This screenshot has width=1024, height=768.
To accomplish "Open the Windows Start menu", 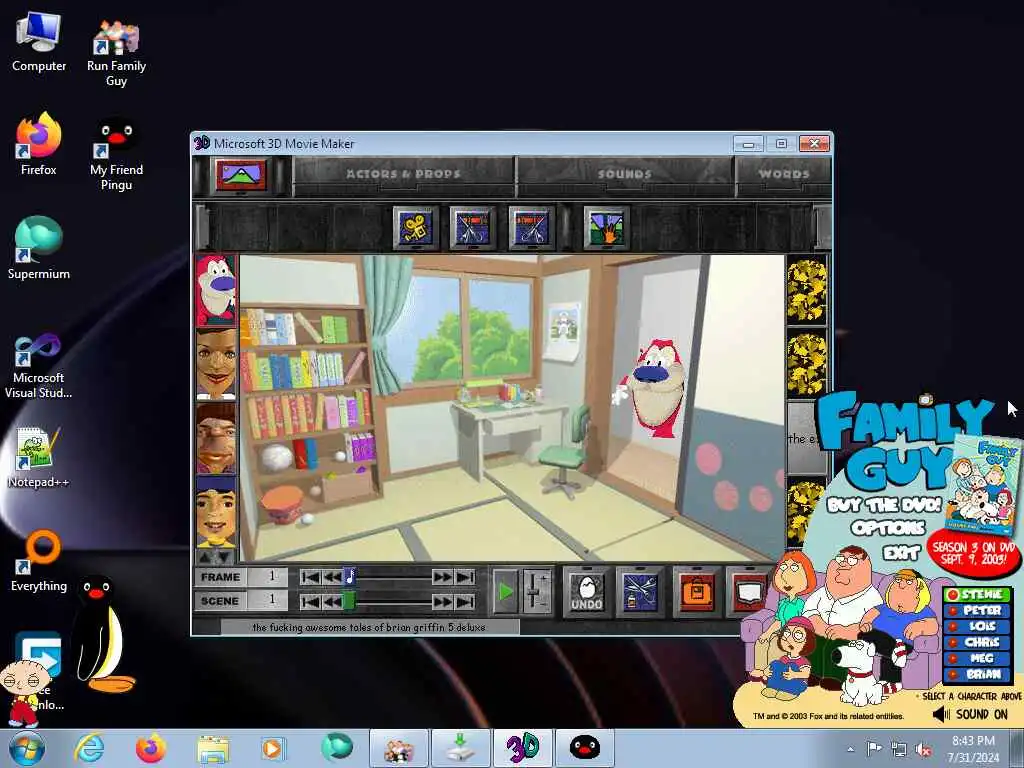I will point(27,748).
